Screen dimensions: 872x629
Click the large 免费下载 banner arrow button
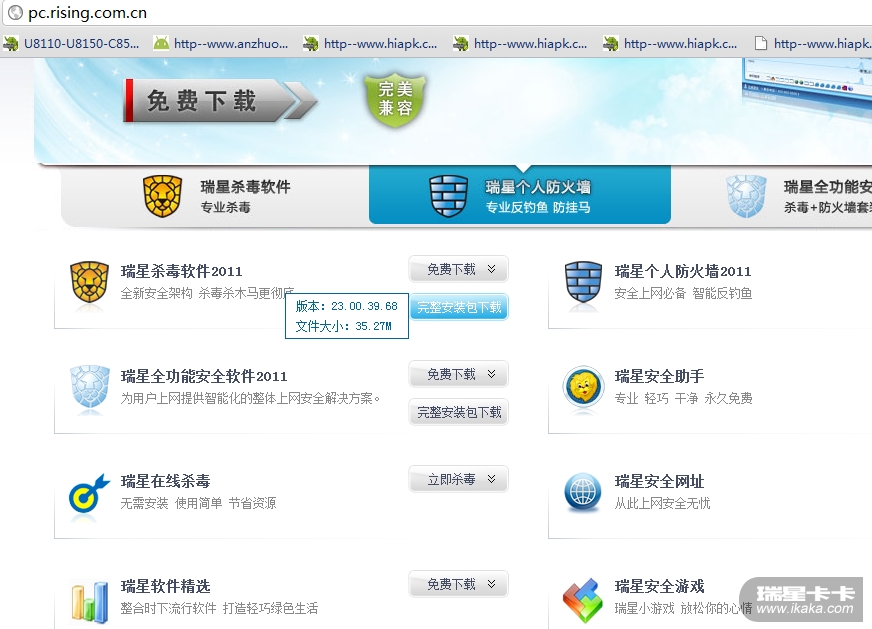220,101
